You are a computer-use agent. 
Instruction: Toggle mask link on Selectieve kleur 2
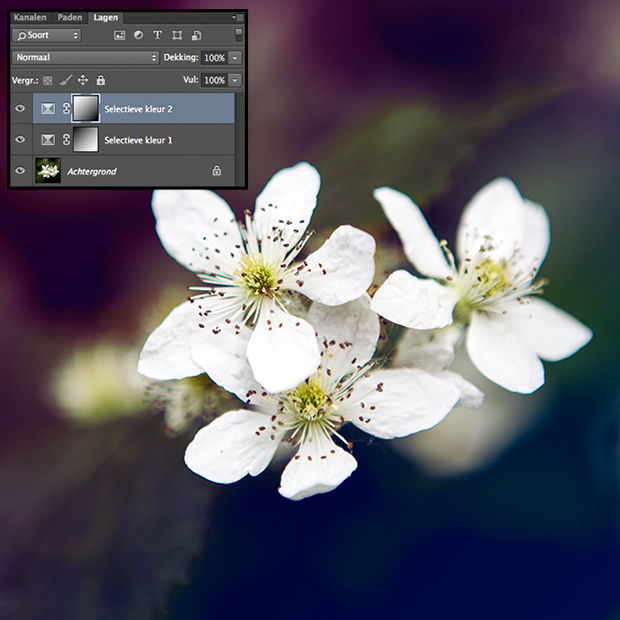[66, 108]
